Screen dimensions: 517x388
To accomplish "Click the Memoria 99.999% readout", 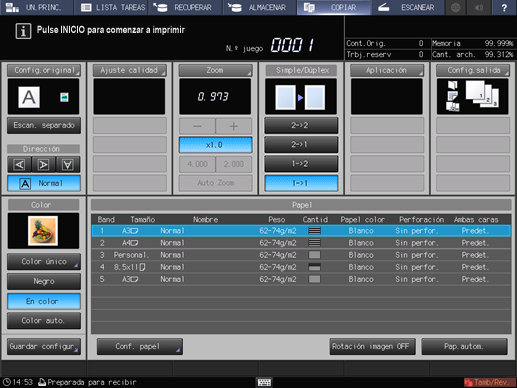I will (473, 43).
